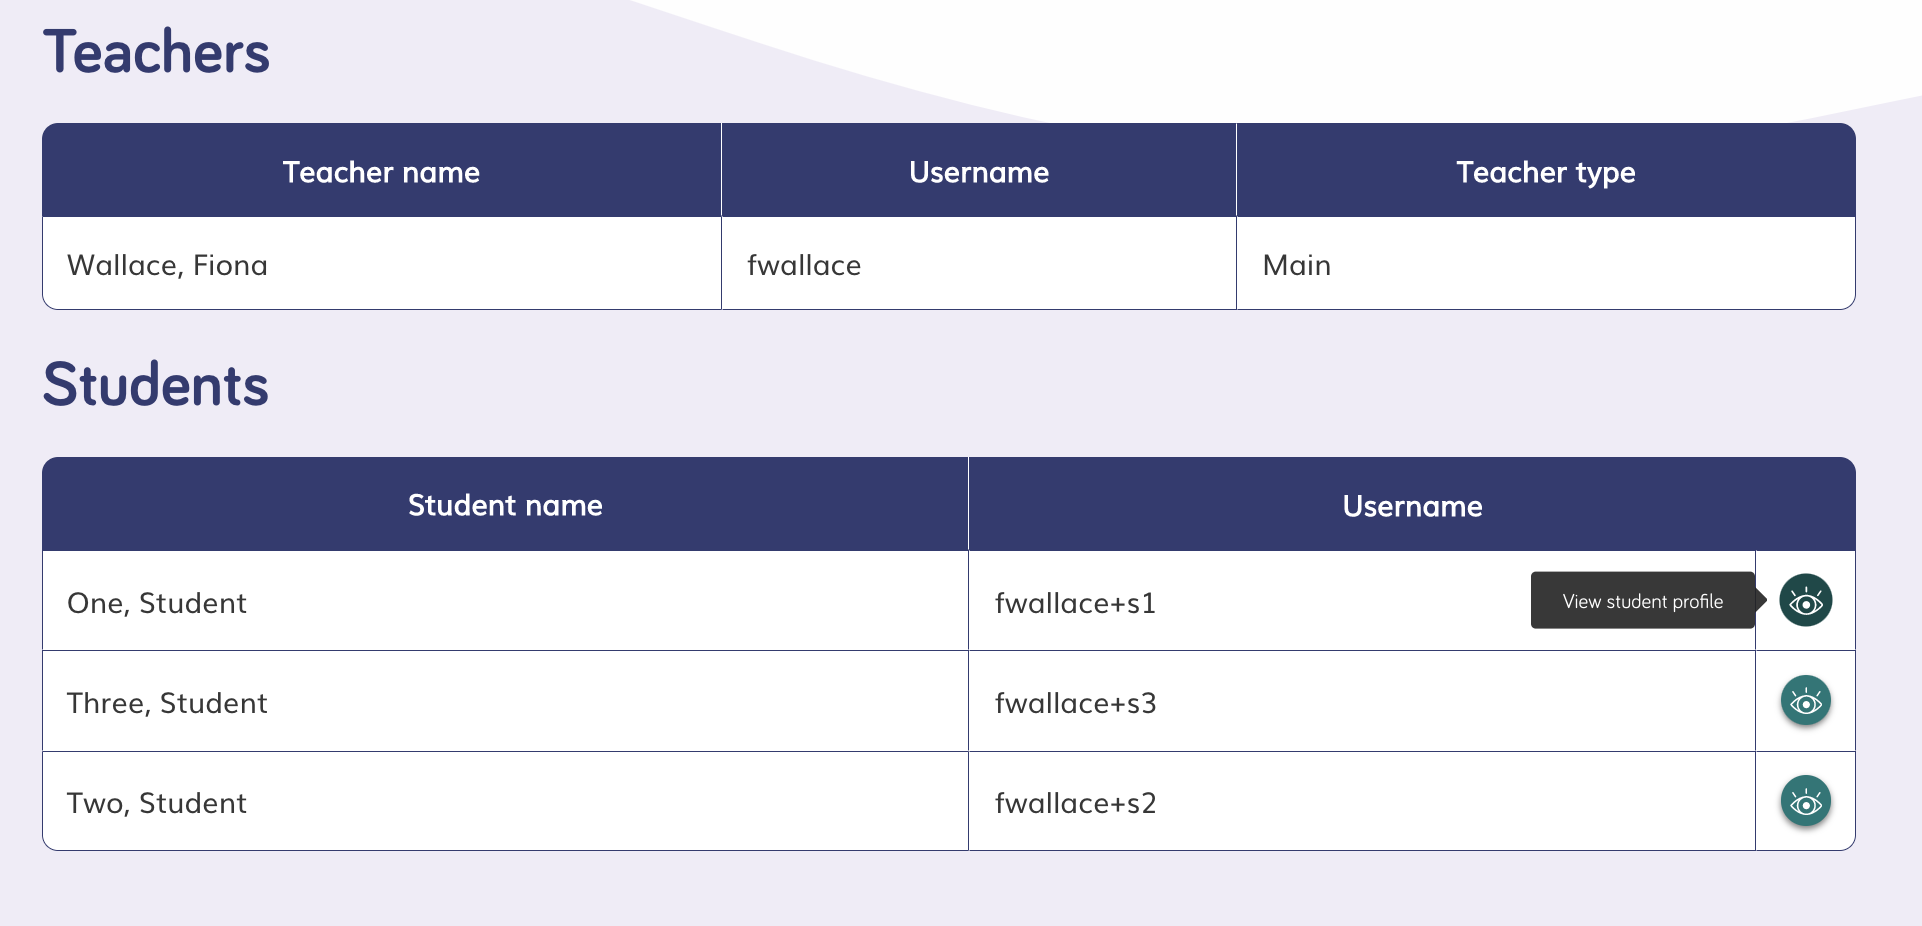Click the teachers table Username header
The width and height of the screenshot is (1922, 926).
979,171
